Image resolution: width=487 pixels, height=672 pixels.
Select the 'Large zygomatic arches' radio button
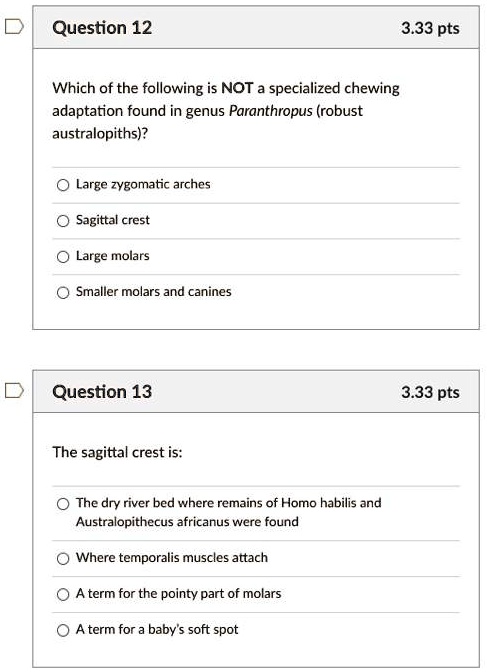pos(63,185)
